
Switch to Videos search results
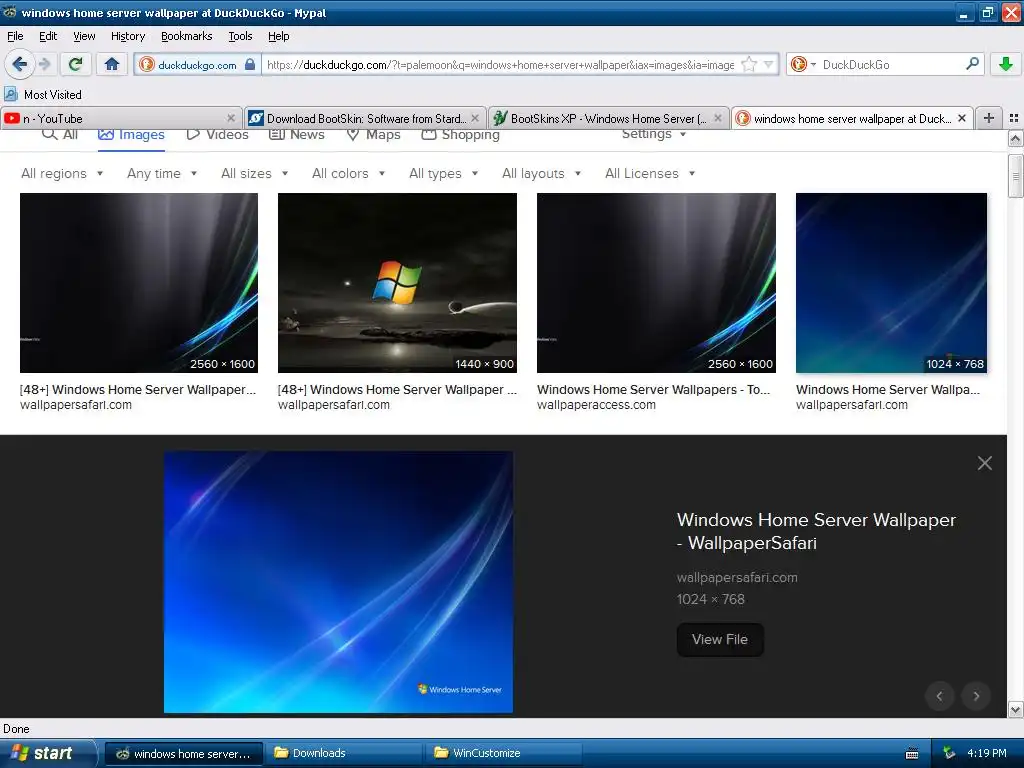[x=217, y=135]
